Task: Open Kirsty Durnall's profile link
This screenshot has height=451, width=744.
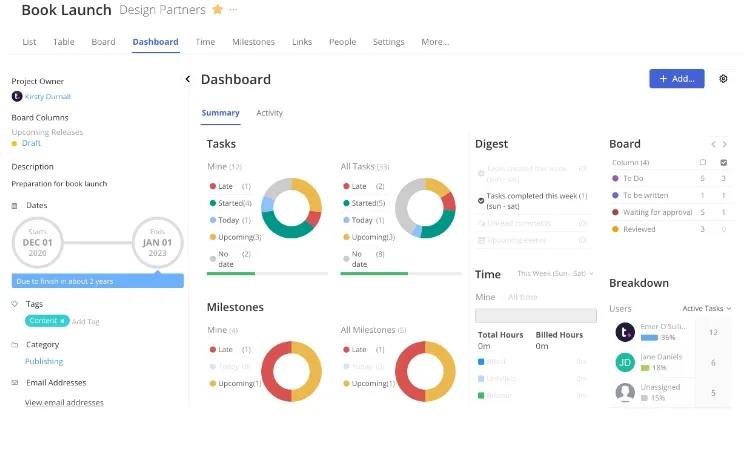Action: tap(47, 97)
